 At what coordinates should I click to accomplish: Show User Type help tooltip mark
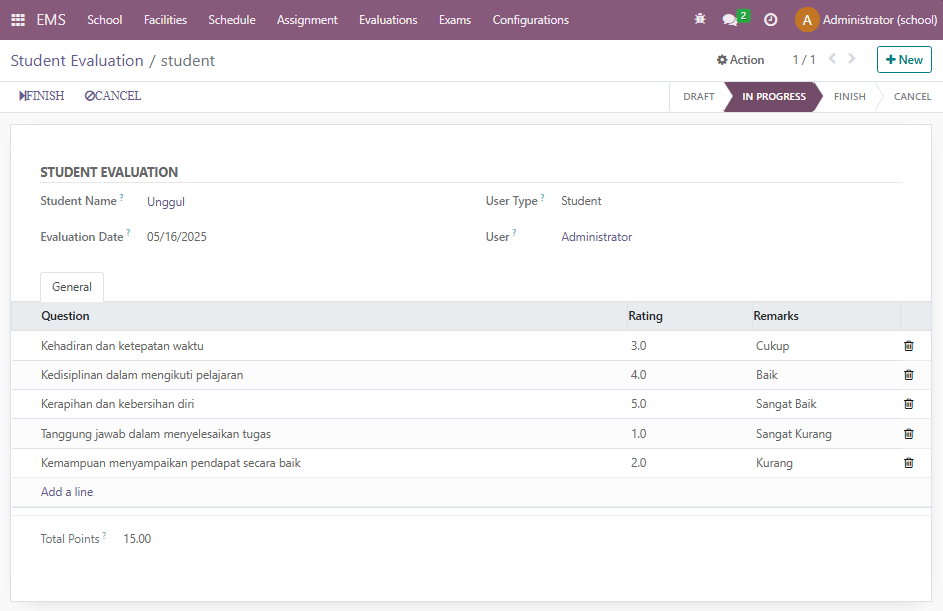[x=542, y=197]
